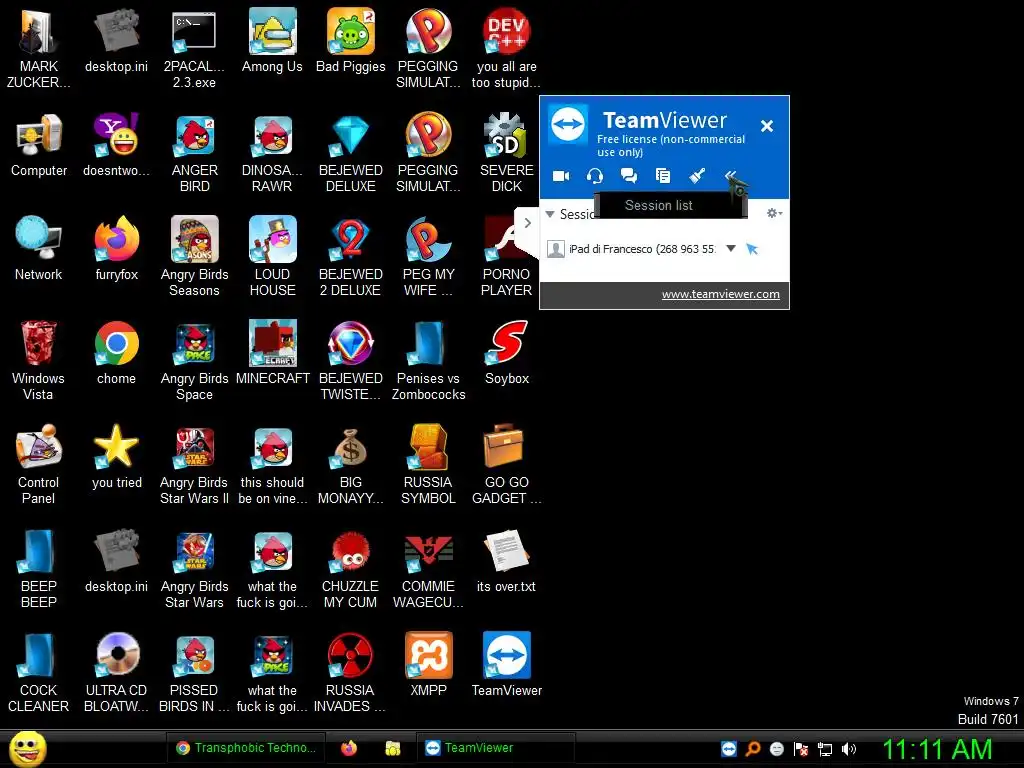1024x768 pixels.
Task: Select the ANGER BIRD desktop icon
Action: pyautogui.click(x=195, y=153)
